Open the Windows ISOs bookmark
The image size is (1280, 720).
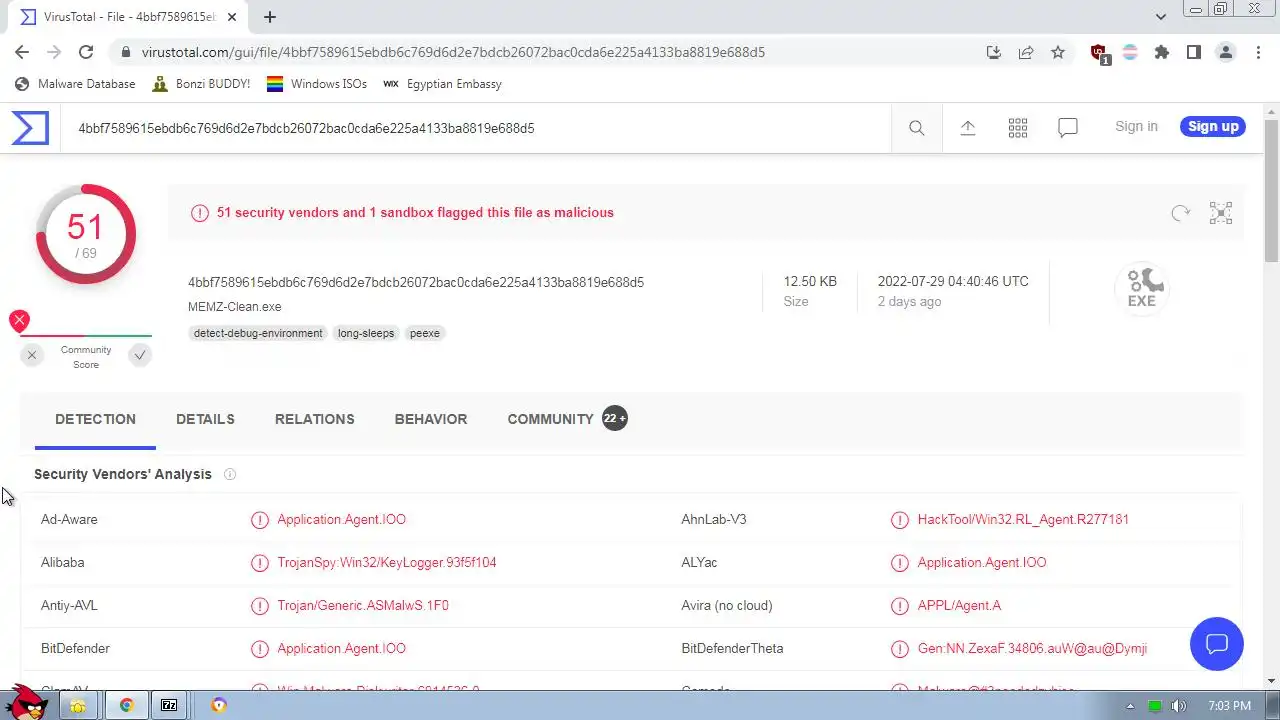317,84
